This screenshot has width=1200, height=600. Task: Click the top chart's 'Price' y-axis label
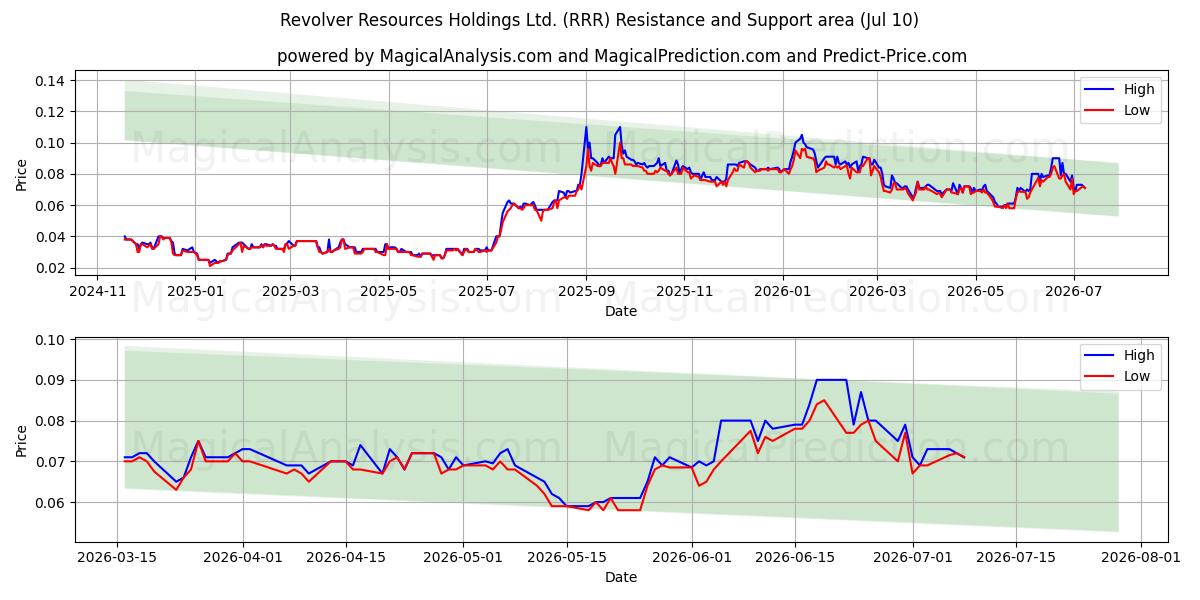[22, 174]
